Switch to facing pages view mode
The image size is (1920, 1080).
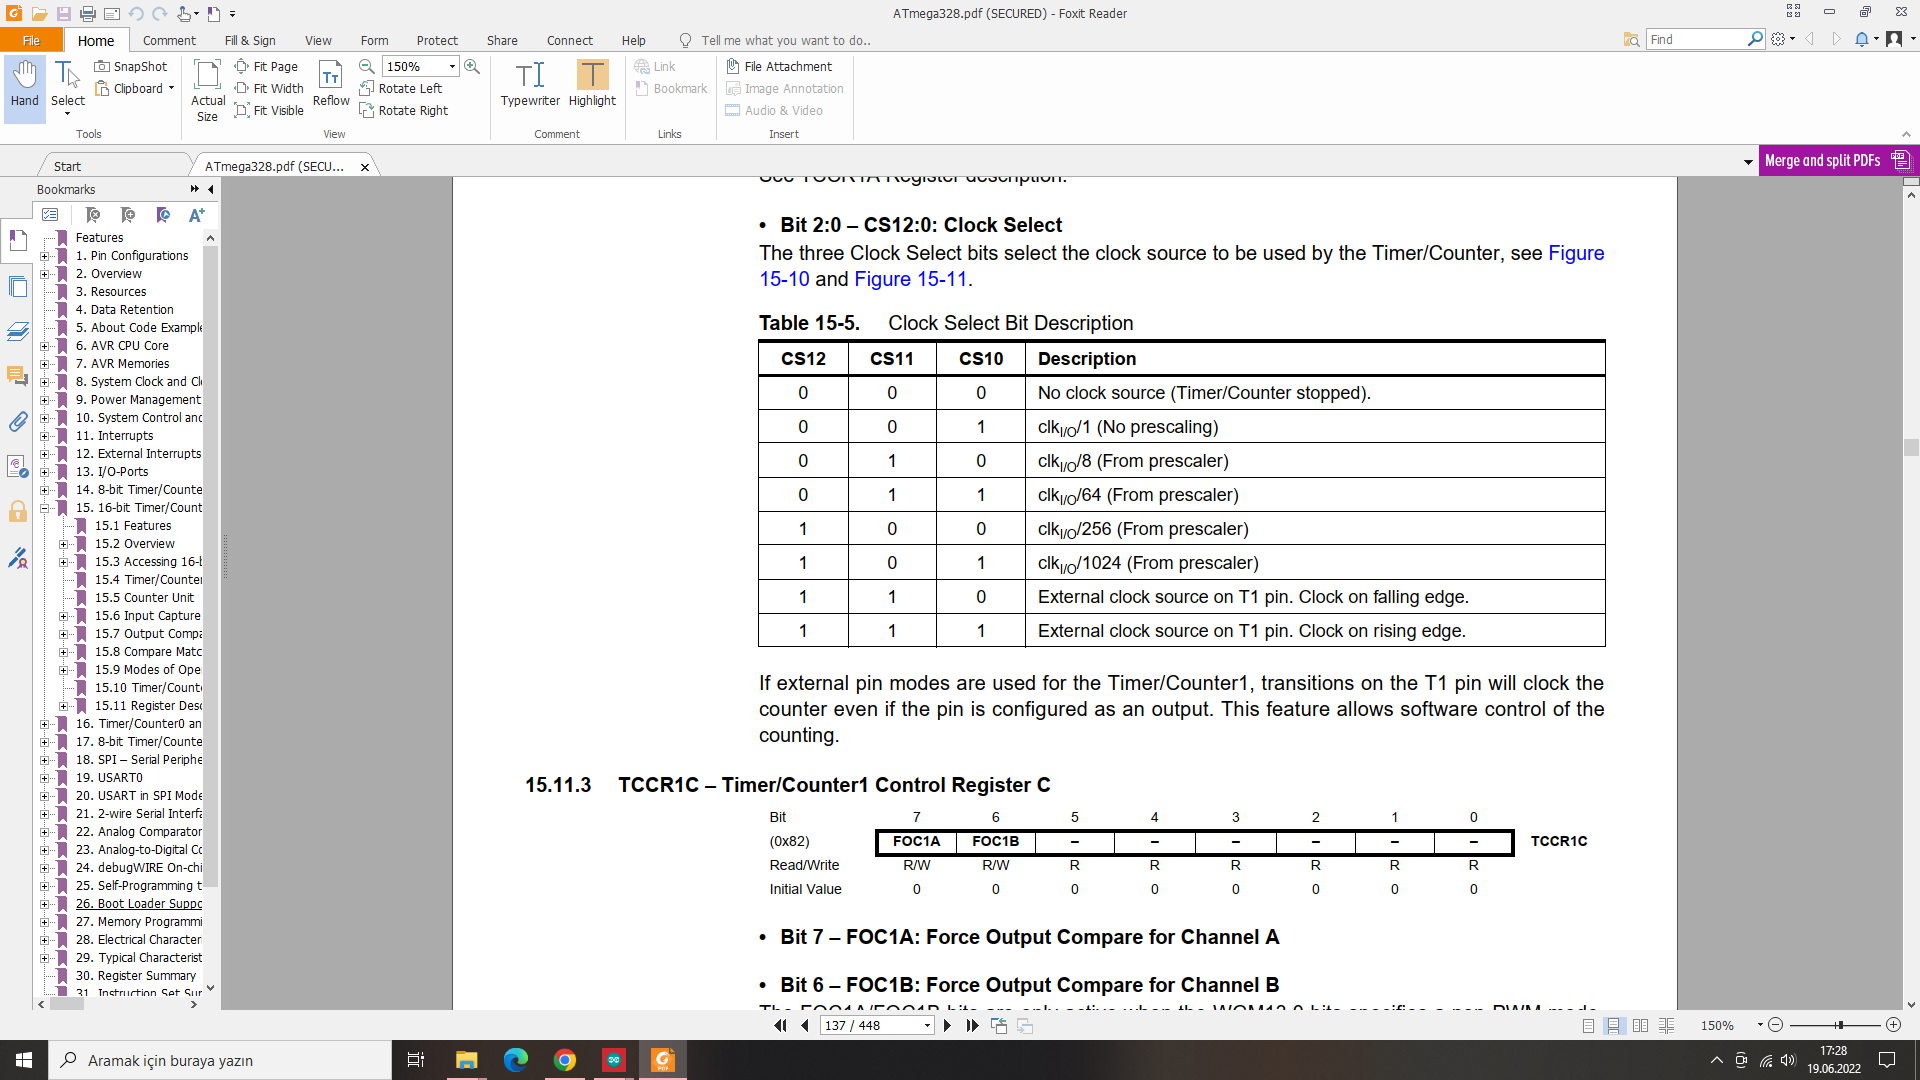point(1640,1025)
